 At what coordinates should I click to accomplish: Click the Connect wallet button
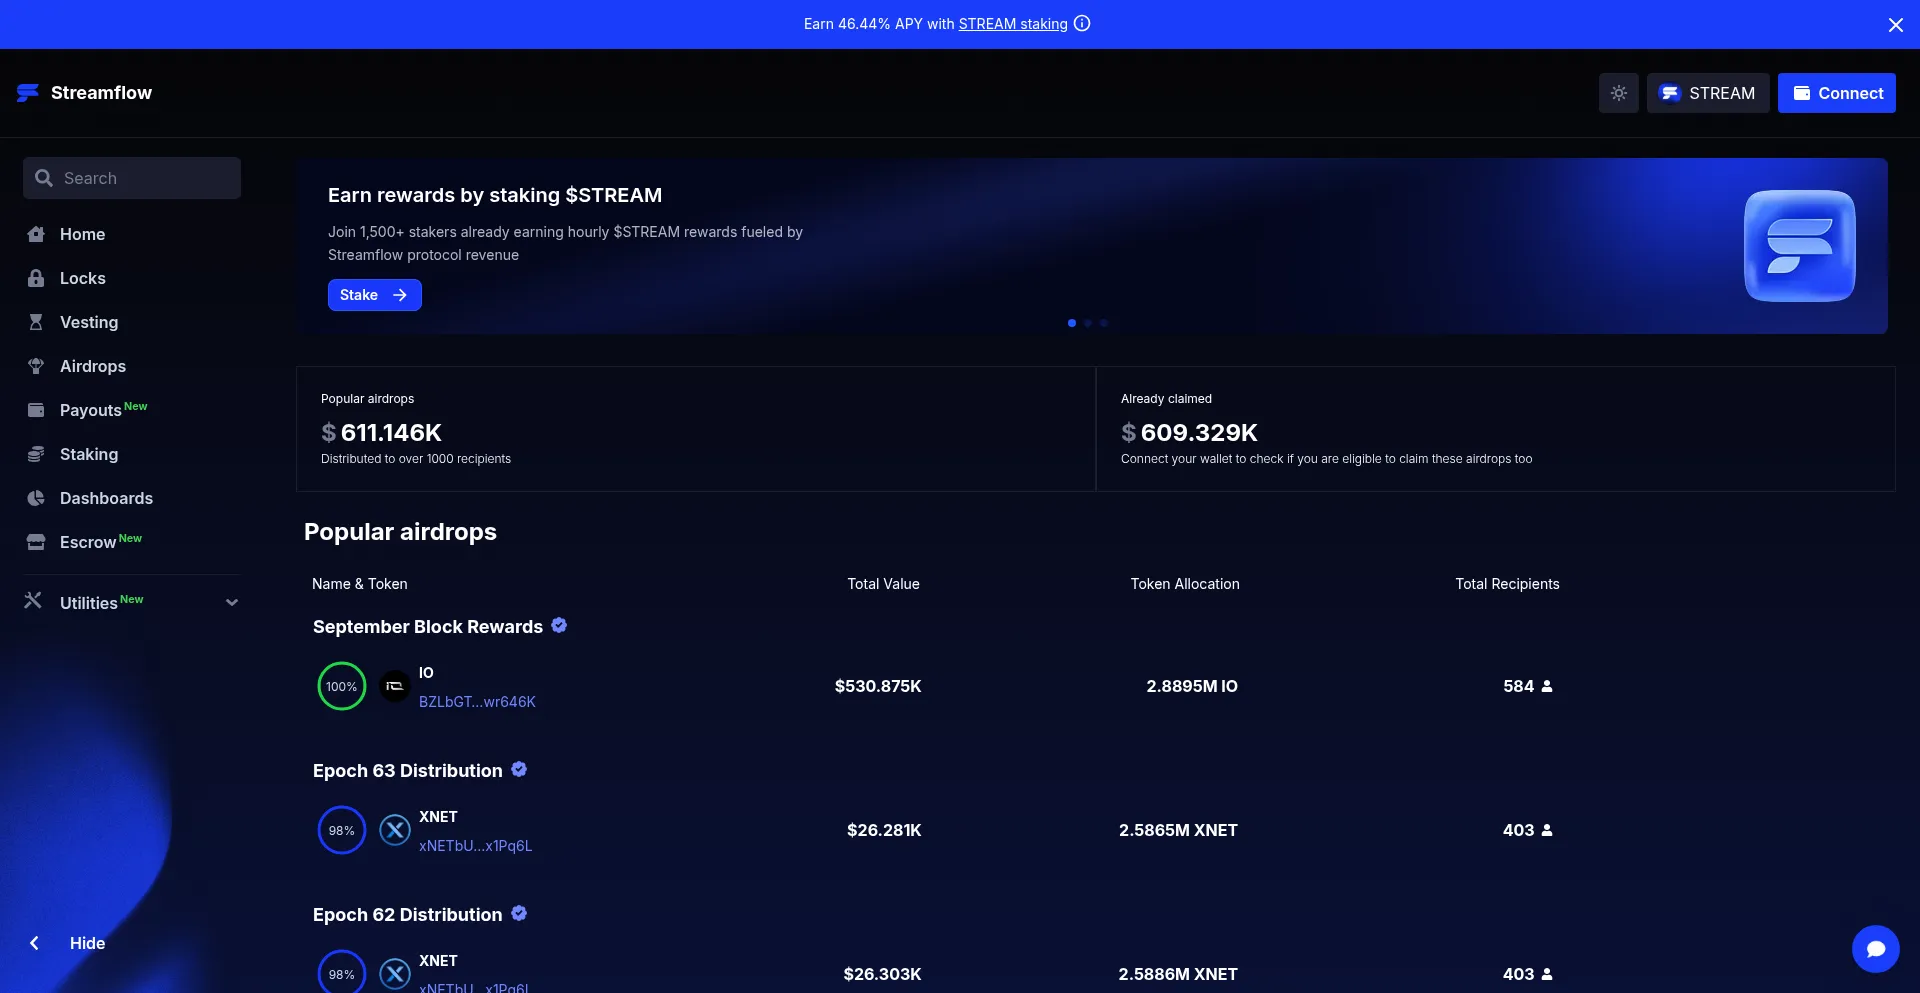point(1836,93)
